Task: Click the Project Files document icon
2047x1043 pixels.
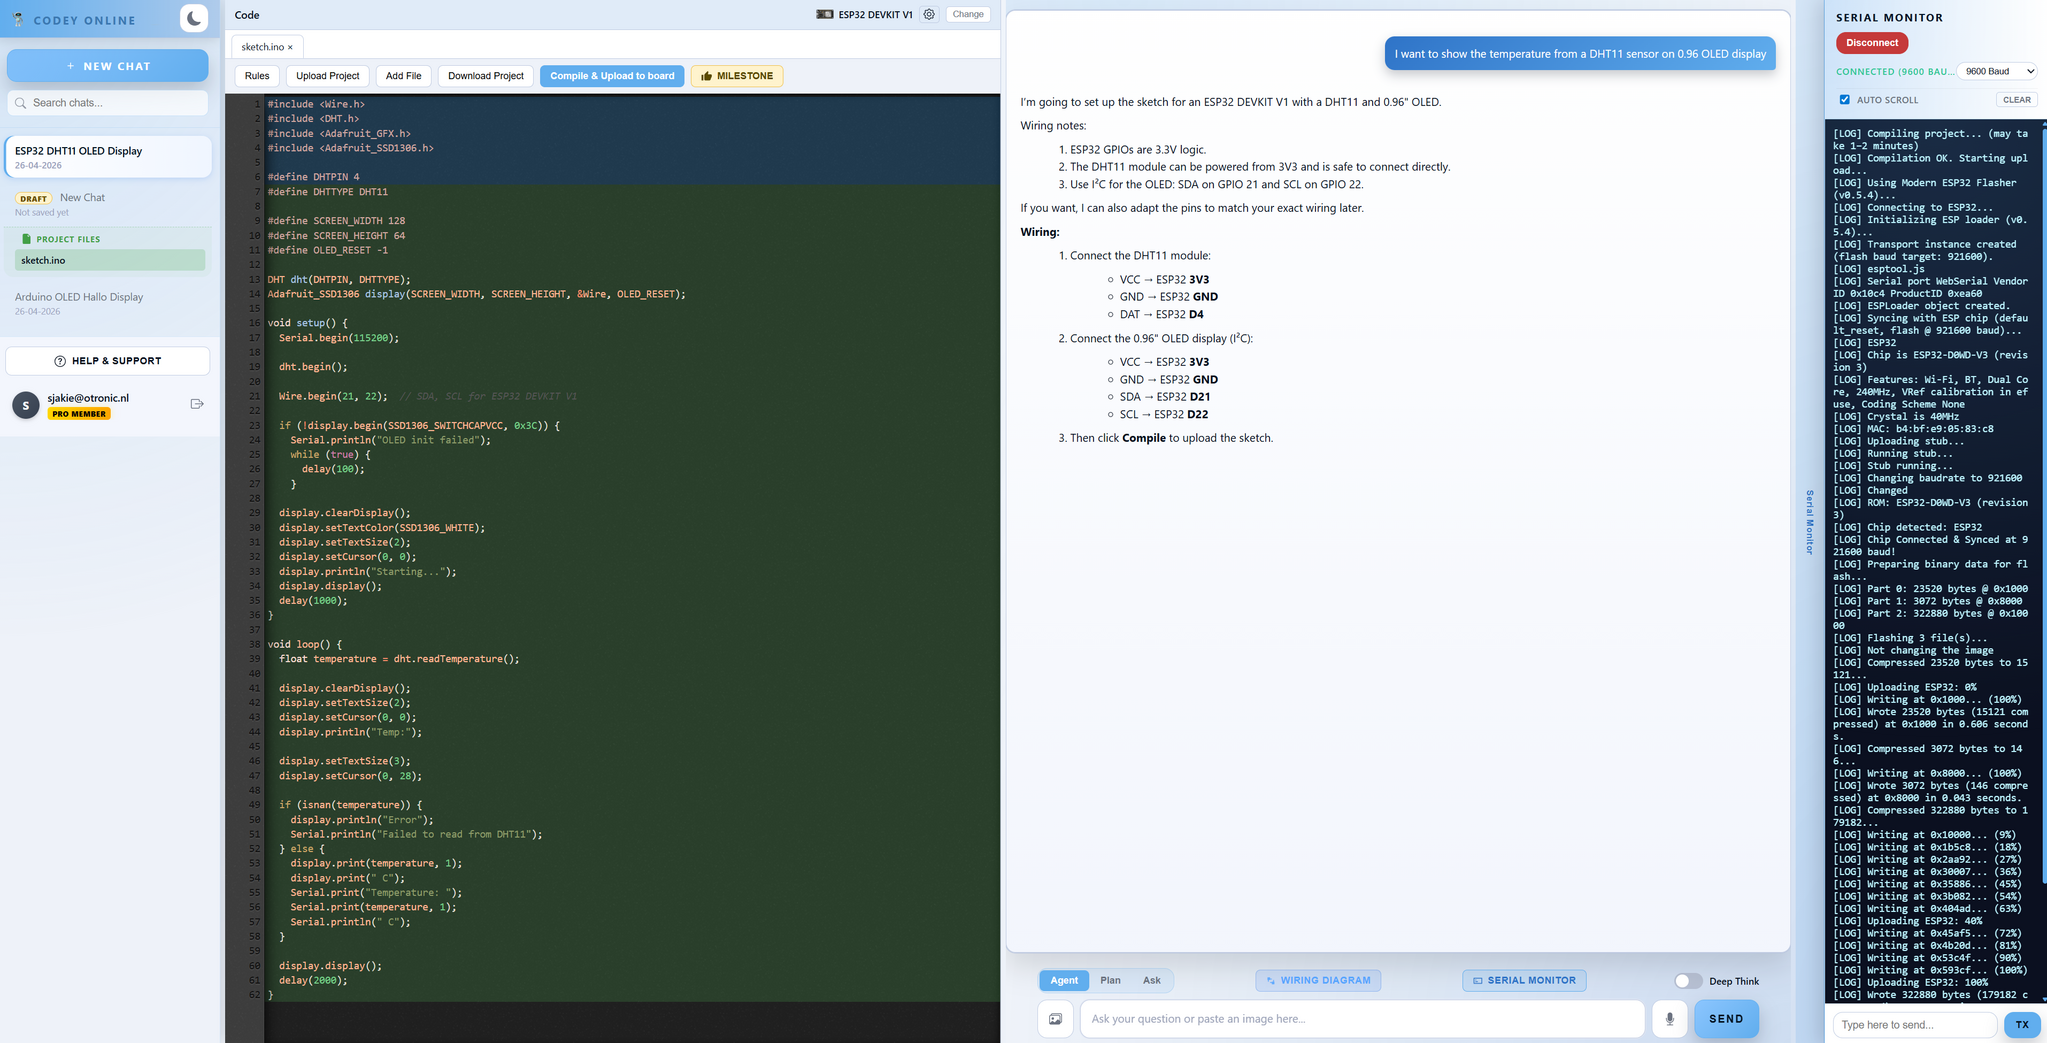Action: (x=26, y=239)
